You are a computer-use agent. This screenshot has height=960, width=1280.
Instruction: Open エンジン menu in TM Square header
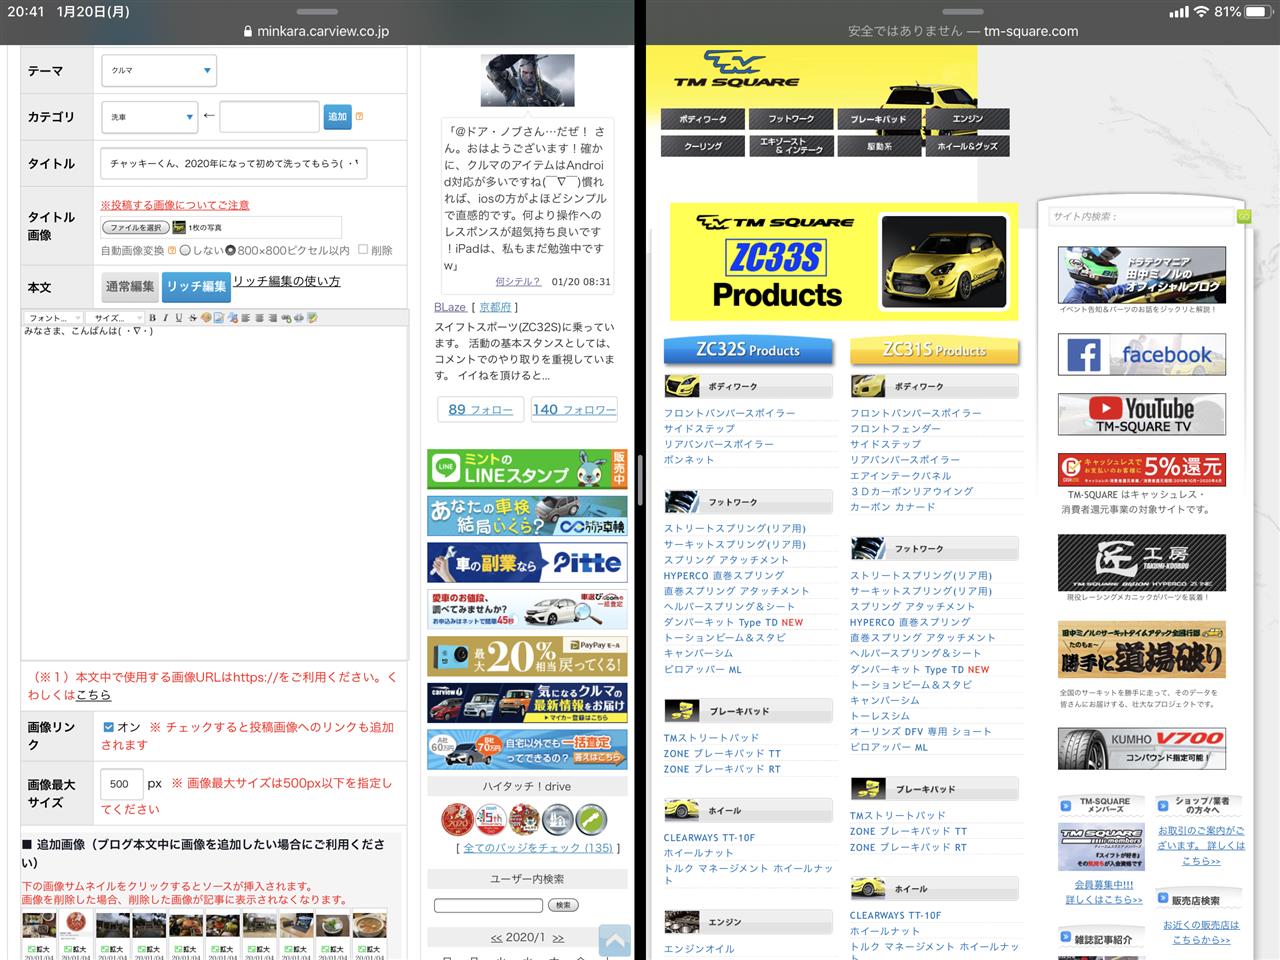(967, 119)
